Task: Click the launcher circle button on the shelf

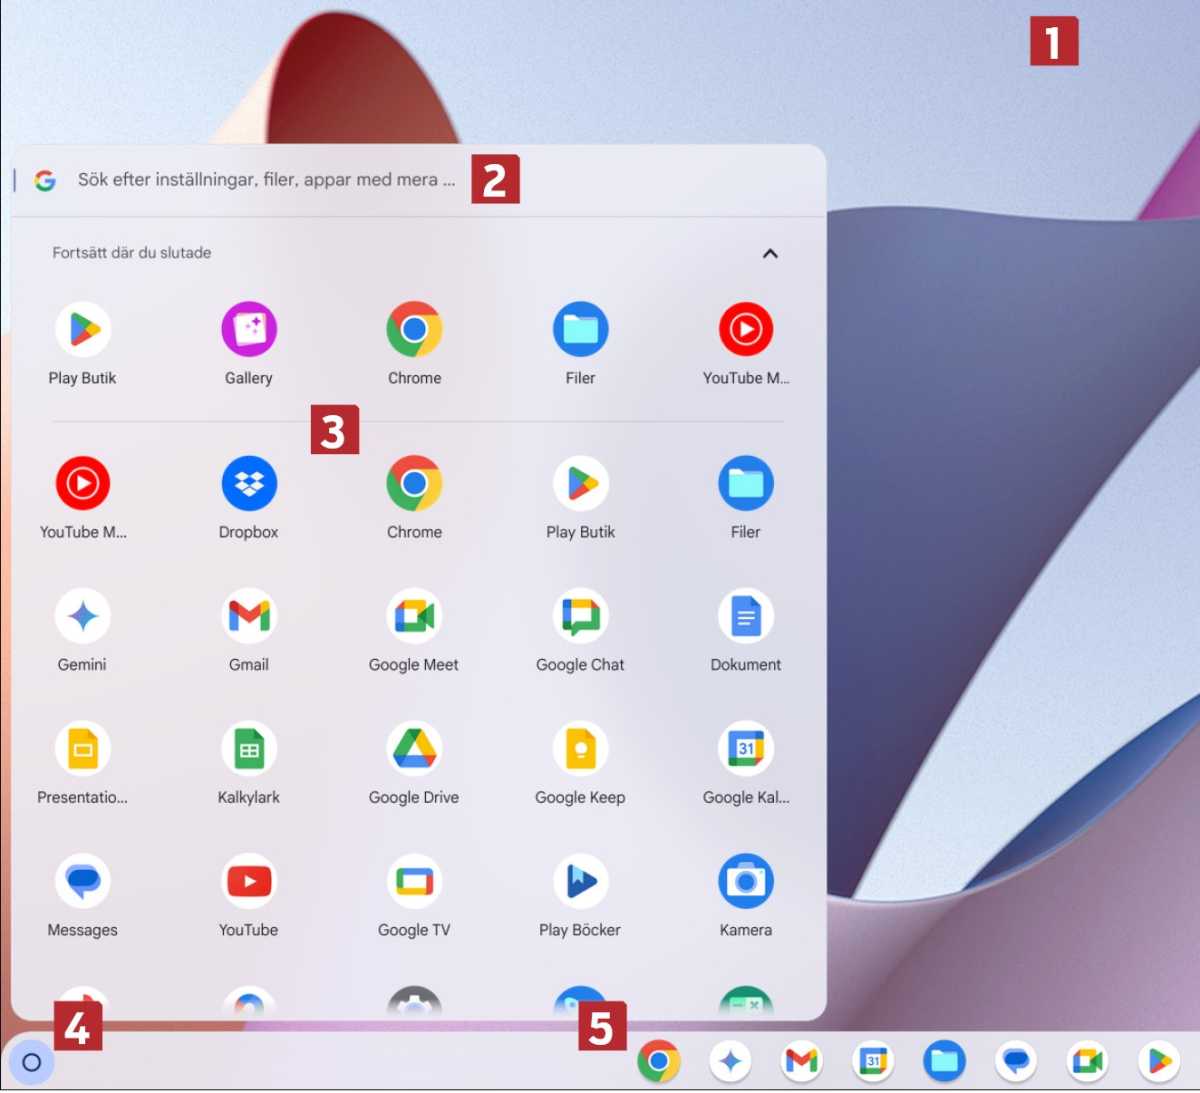Action: click(31, 1063)
